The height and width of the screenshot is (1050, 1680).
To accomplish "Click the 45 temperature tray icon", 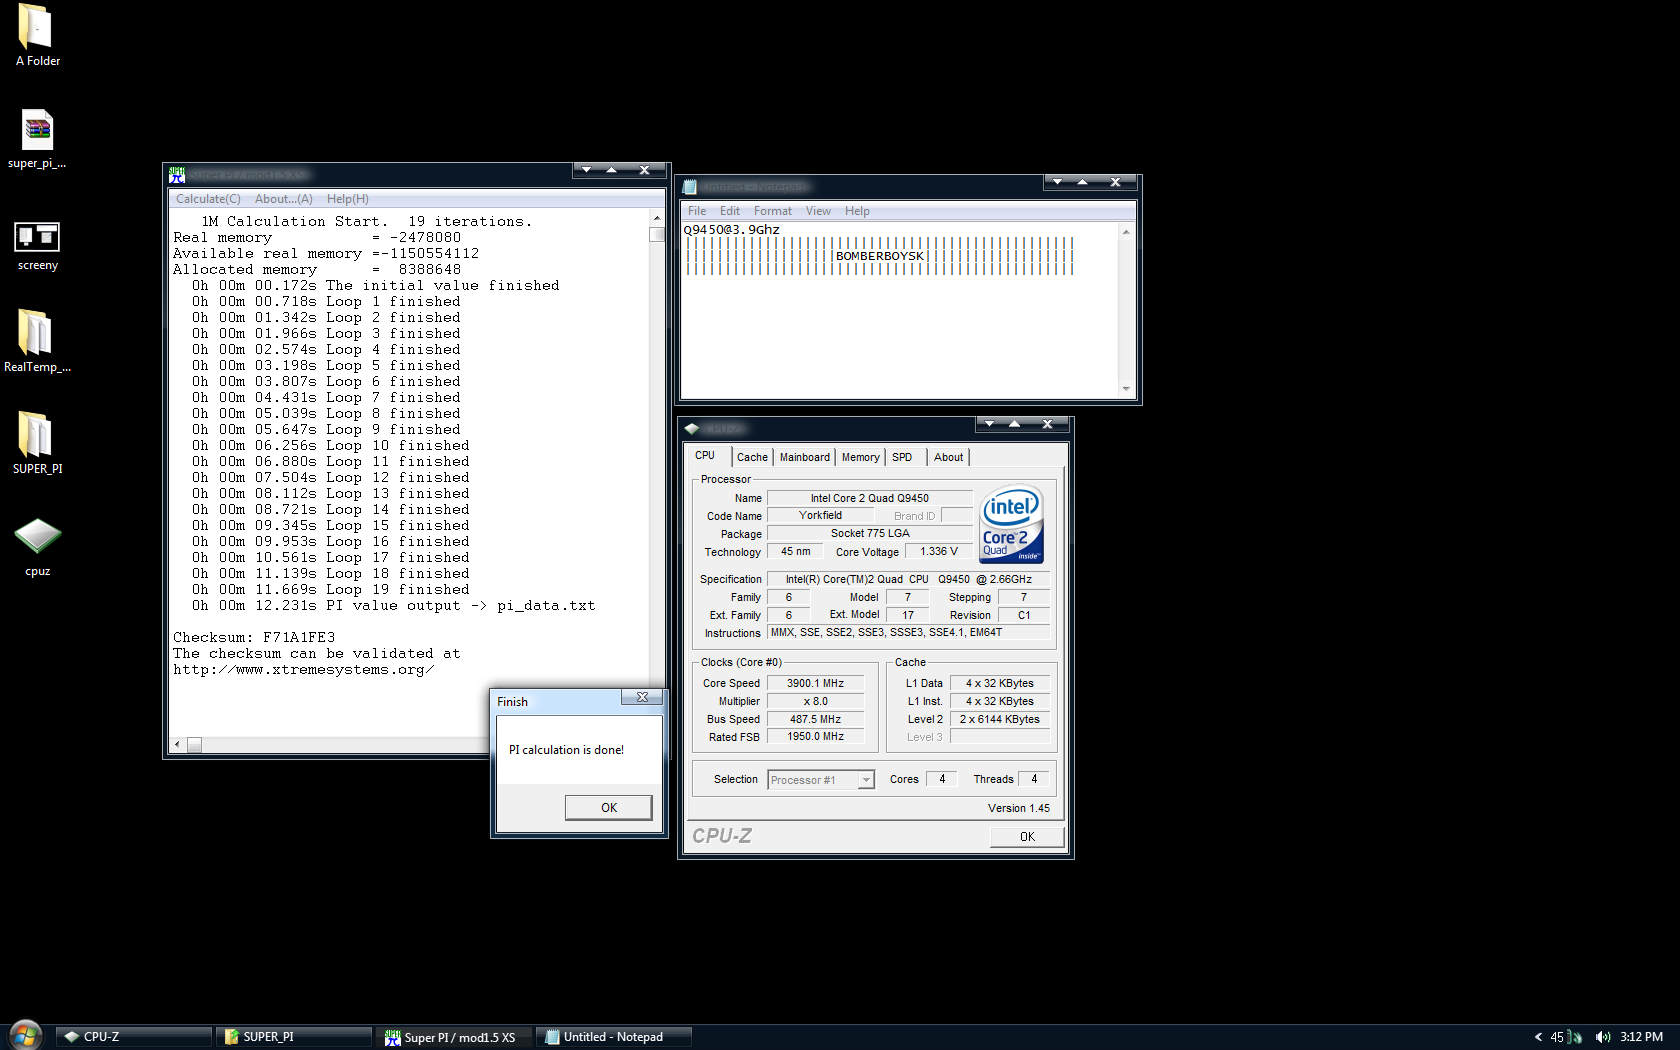I will [1557, 1037].
